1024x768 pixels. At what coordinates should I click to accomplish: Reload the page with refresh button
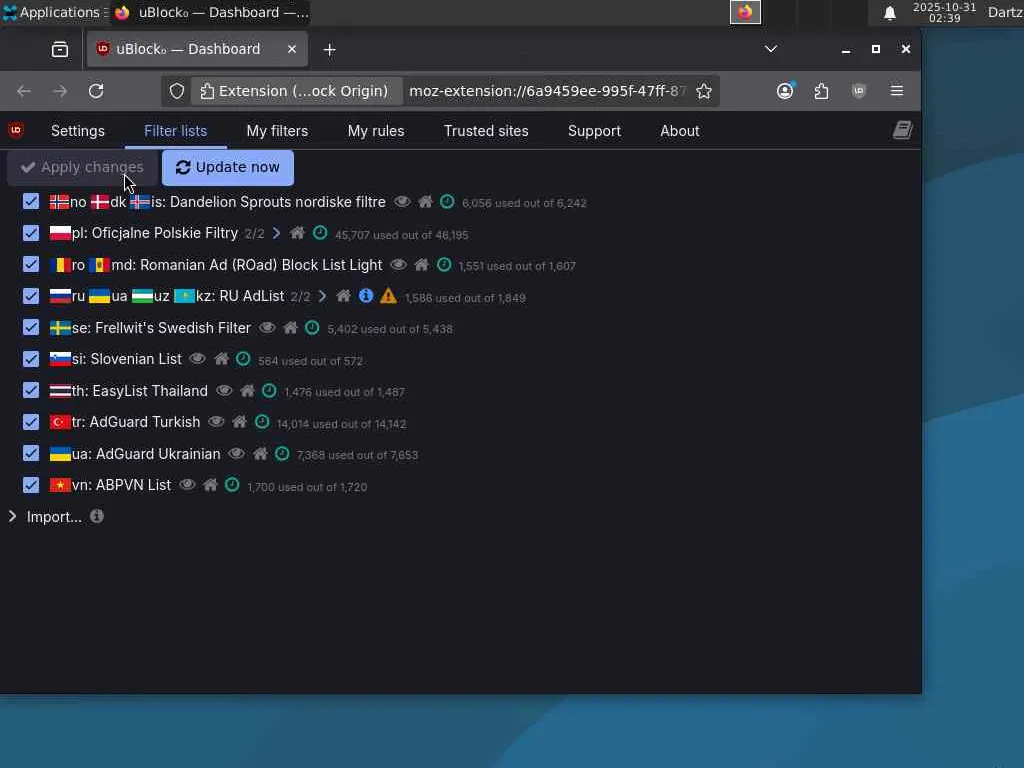[96, 91]
